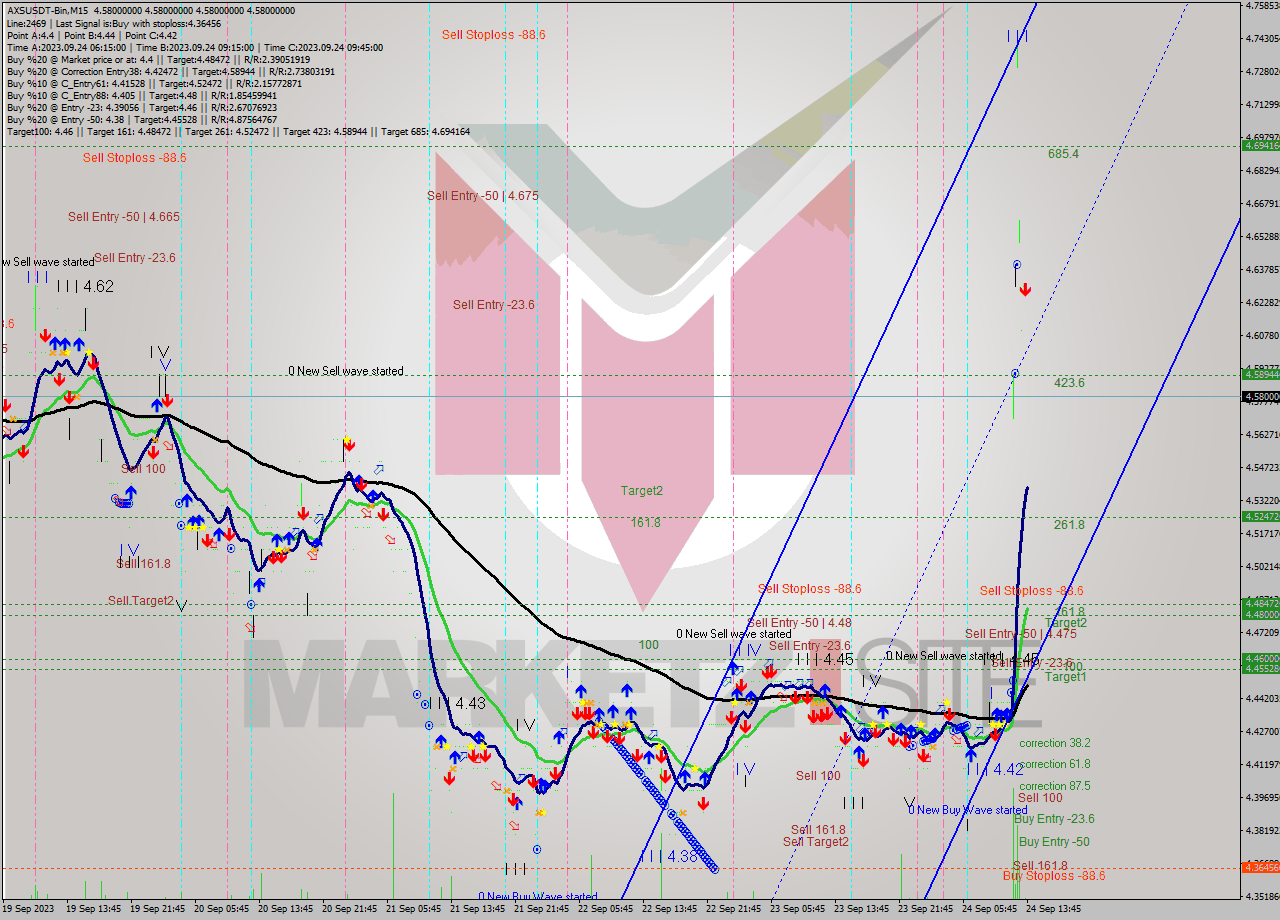Click the 4.72802 price axis value
The height and width of the screenshot is (920, 1280).
pos(1262,72)
